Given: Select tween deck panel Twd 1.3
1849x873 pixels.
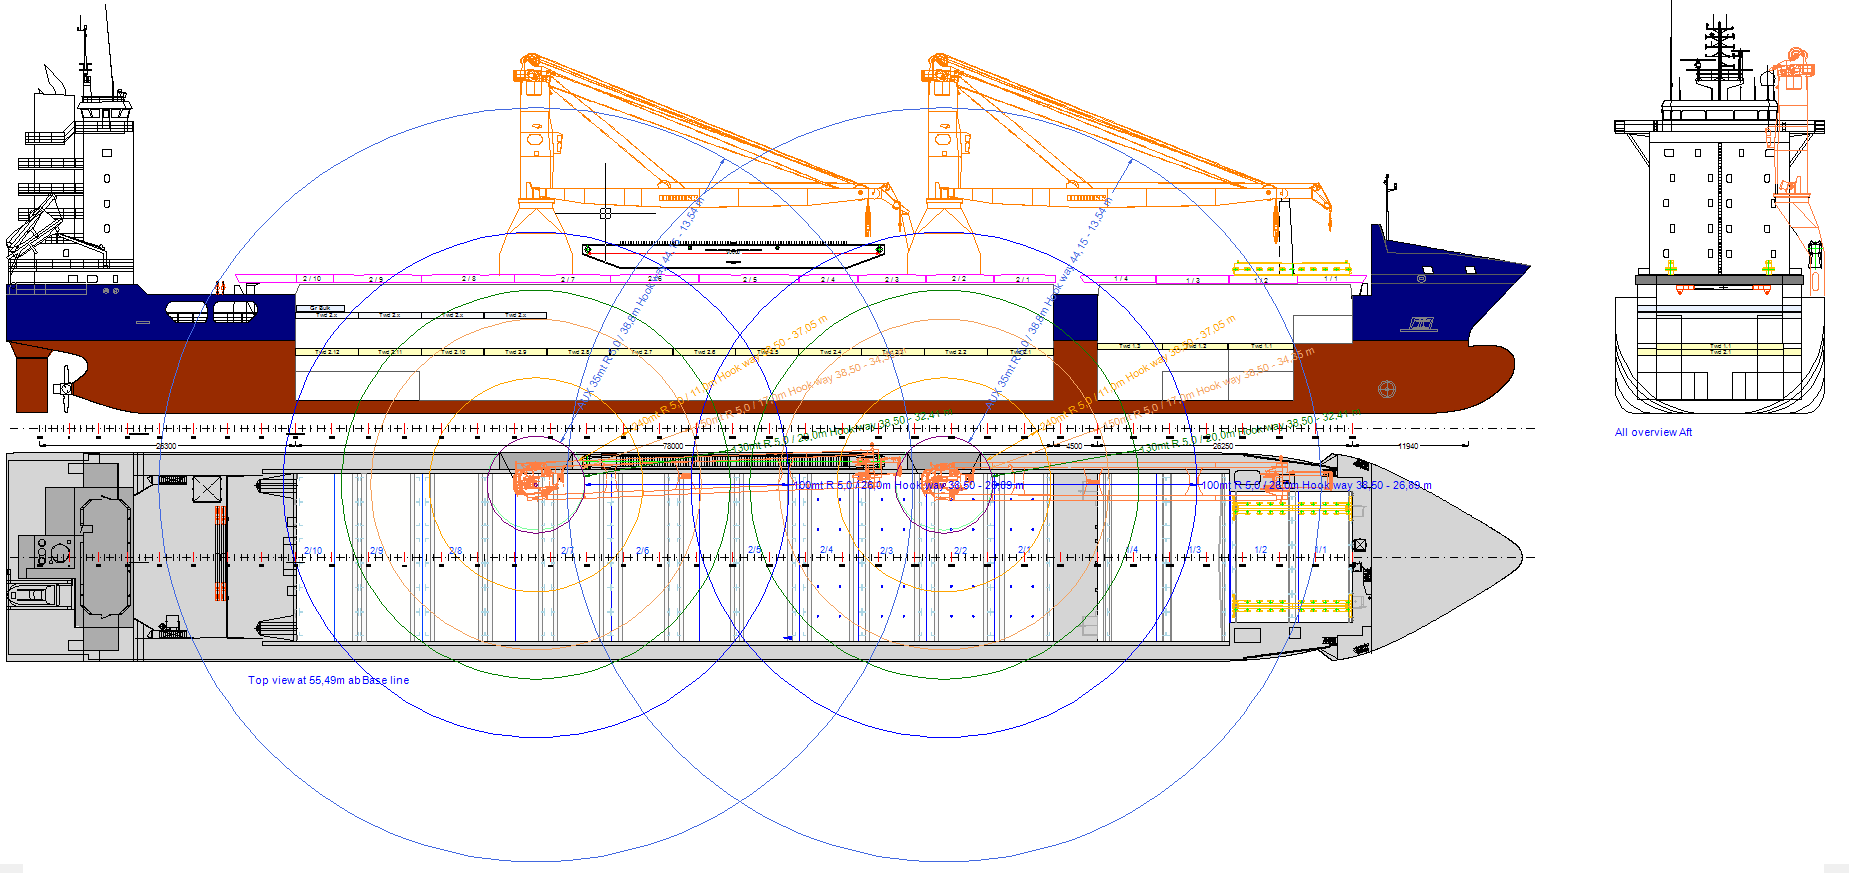Looking at the screenshot, I should pyautogui.click(x=1129, y=346).
